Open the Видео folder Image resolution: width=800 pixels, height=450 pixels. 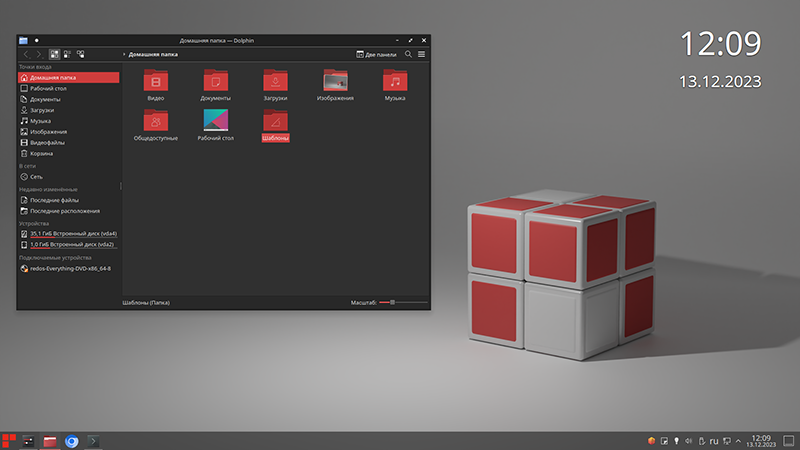pos(156,84)
